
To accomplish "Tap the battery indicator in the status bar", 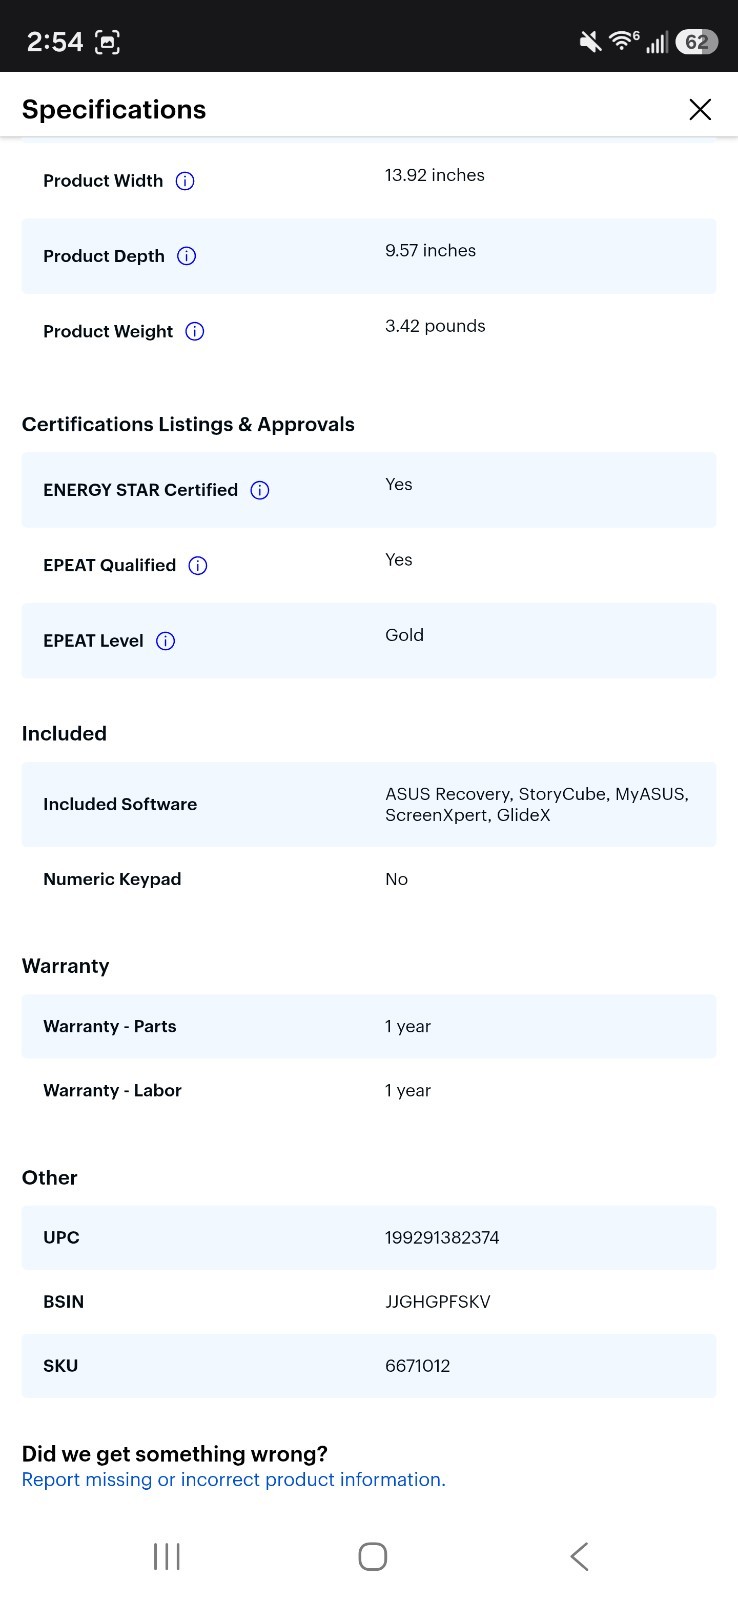I will point(697,42).
